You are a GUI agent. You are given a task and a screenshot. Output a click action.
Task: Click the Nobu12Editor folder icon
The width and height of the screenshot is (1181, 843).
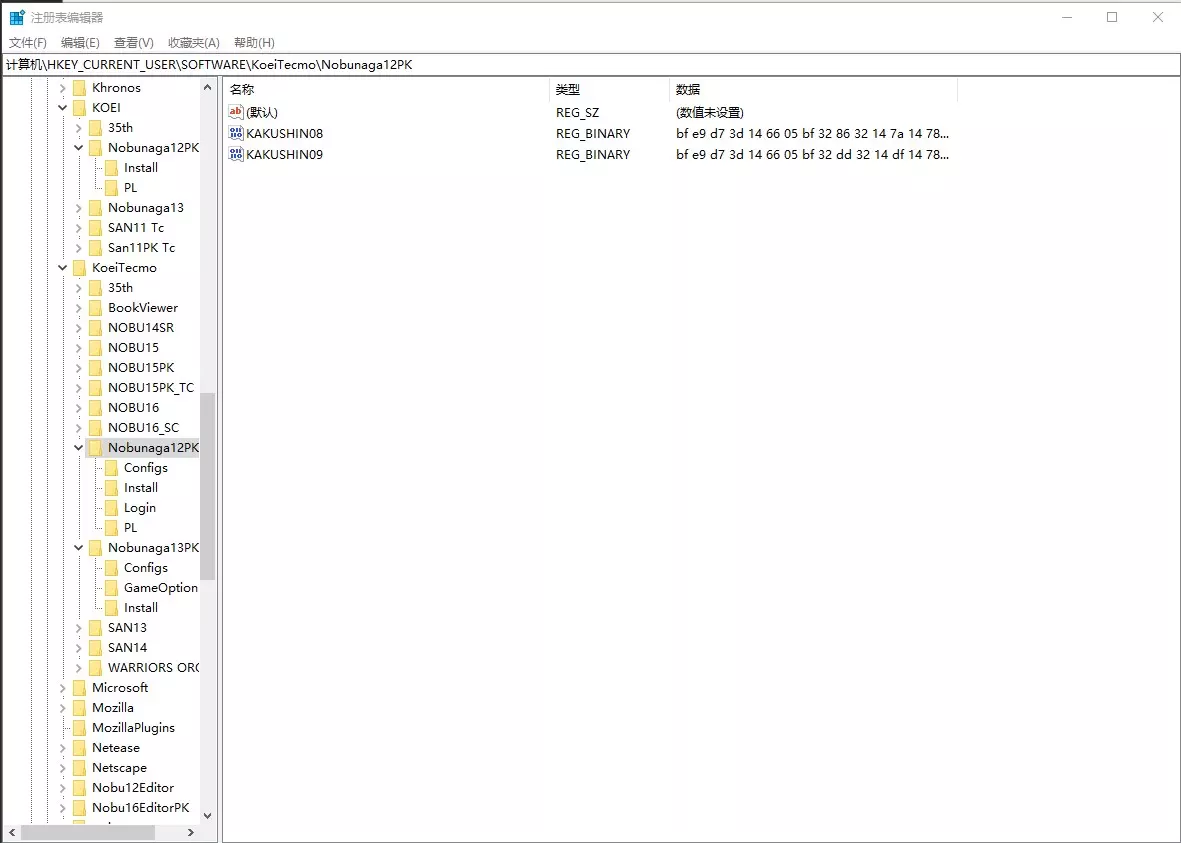pos(79,788)
